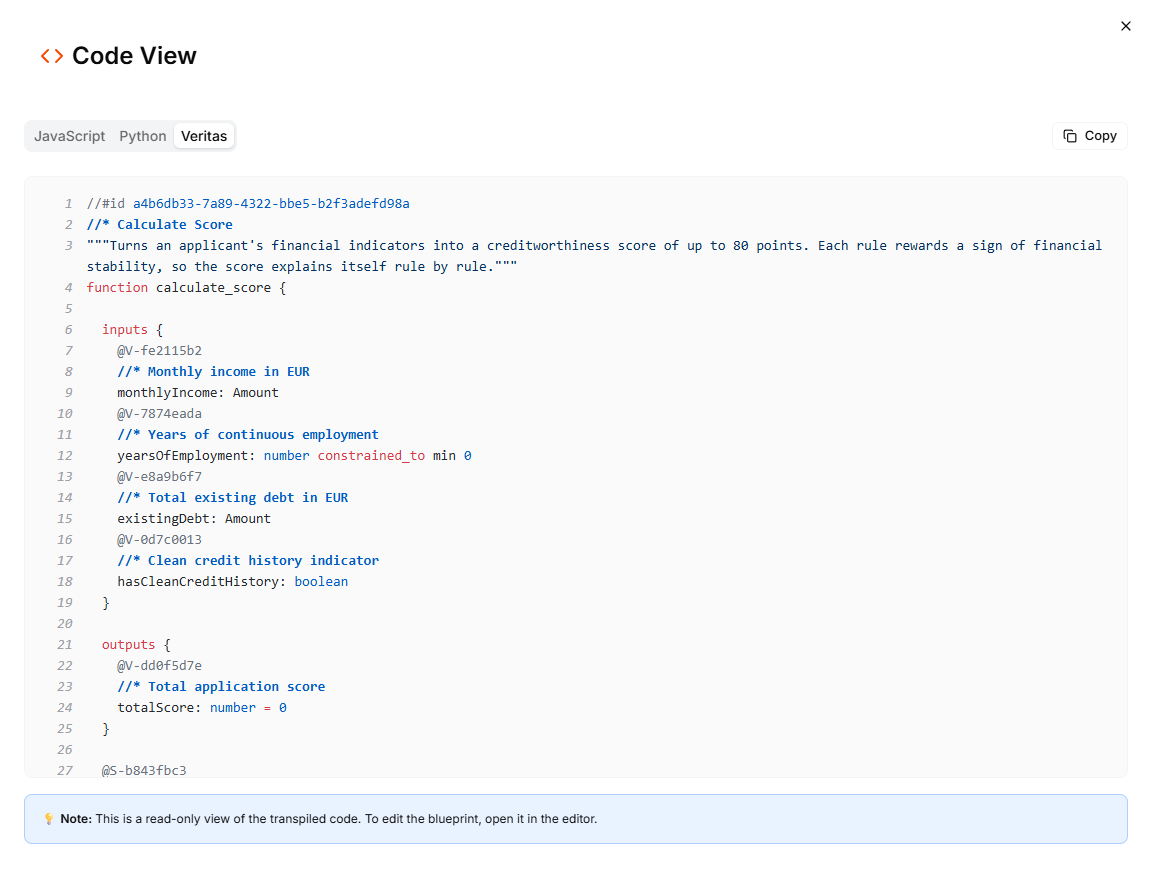Image resolution: width=1152 pixels, height=884 pixels.
Task: Click the 'inputs {' keyword line
Action: pos(132,329)
